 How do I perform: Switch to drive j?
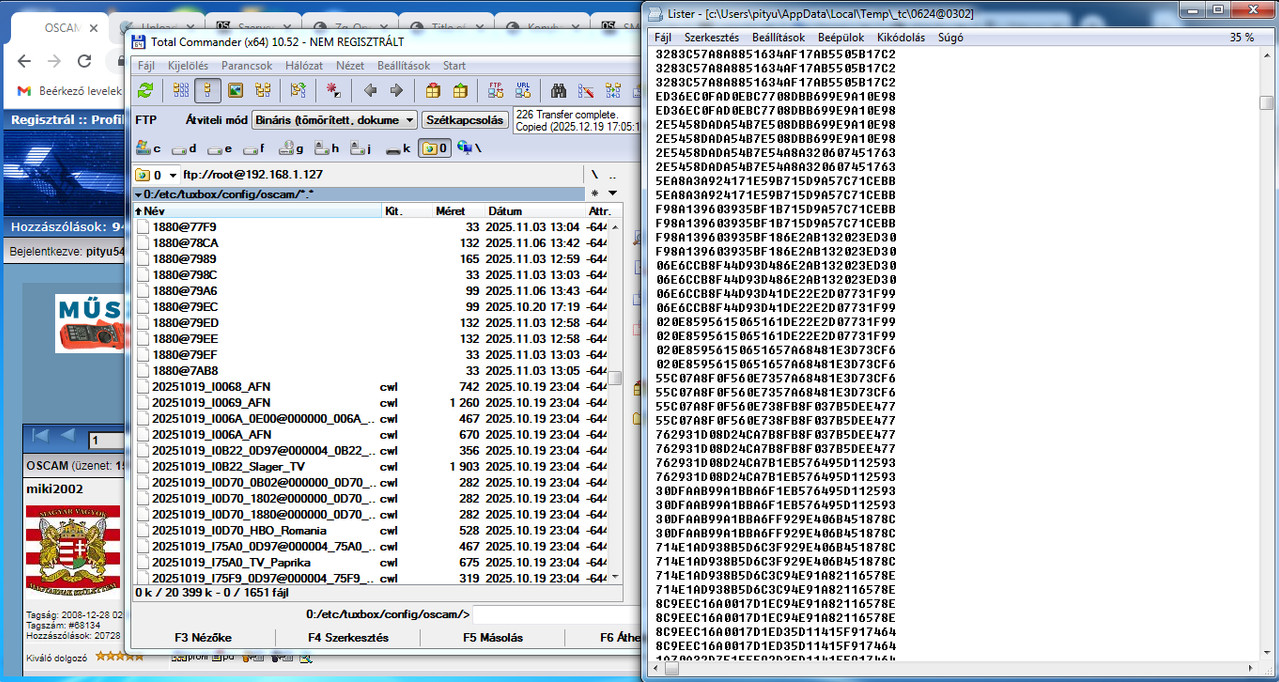pos(361,148)
